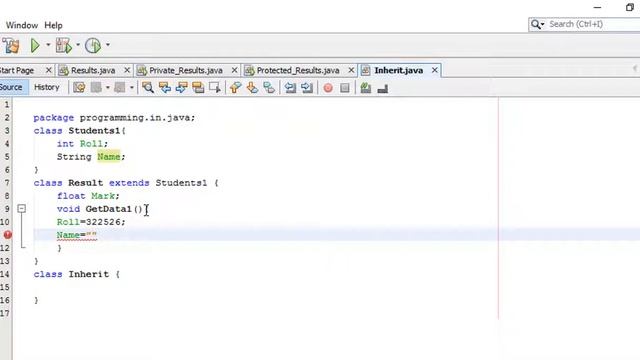The width and height of the screenshot is (640, 360).
Task: Click the highlighted "Name" on line 5
Action: point(109,157)
